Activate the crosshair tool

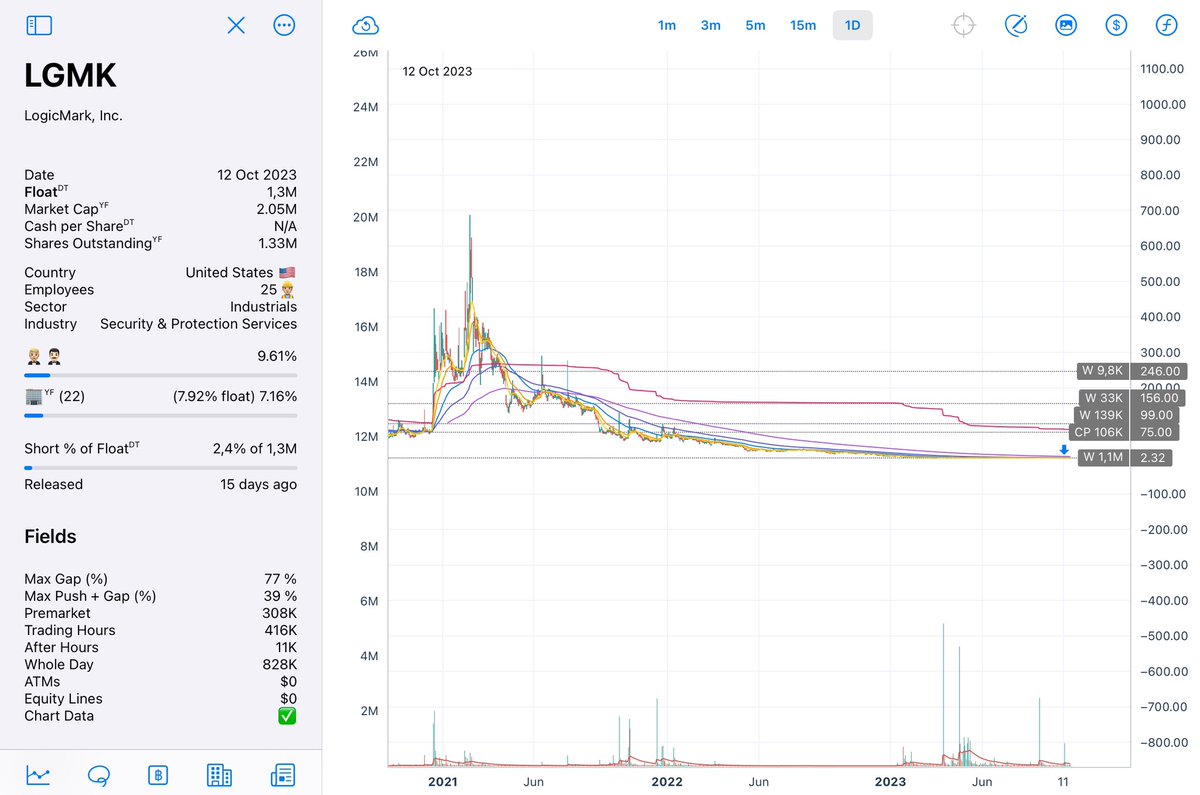(x=963, y=26)
